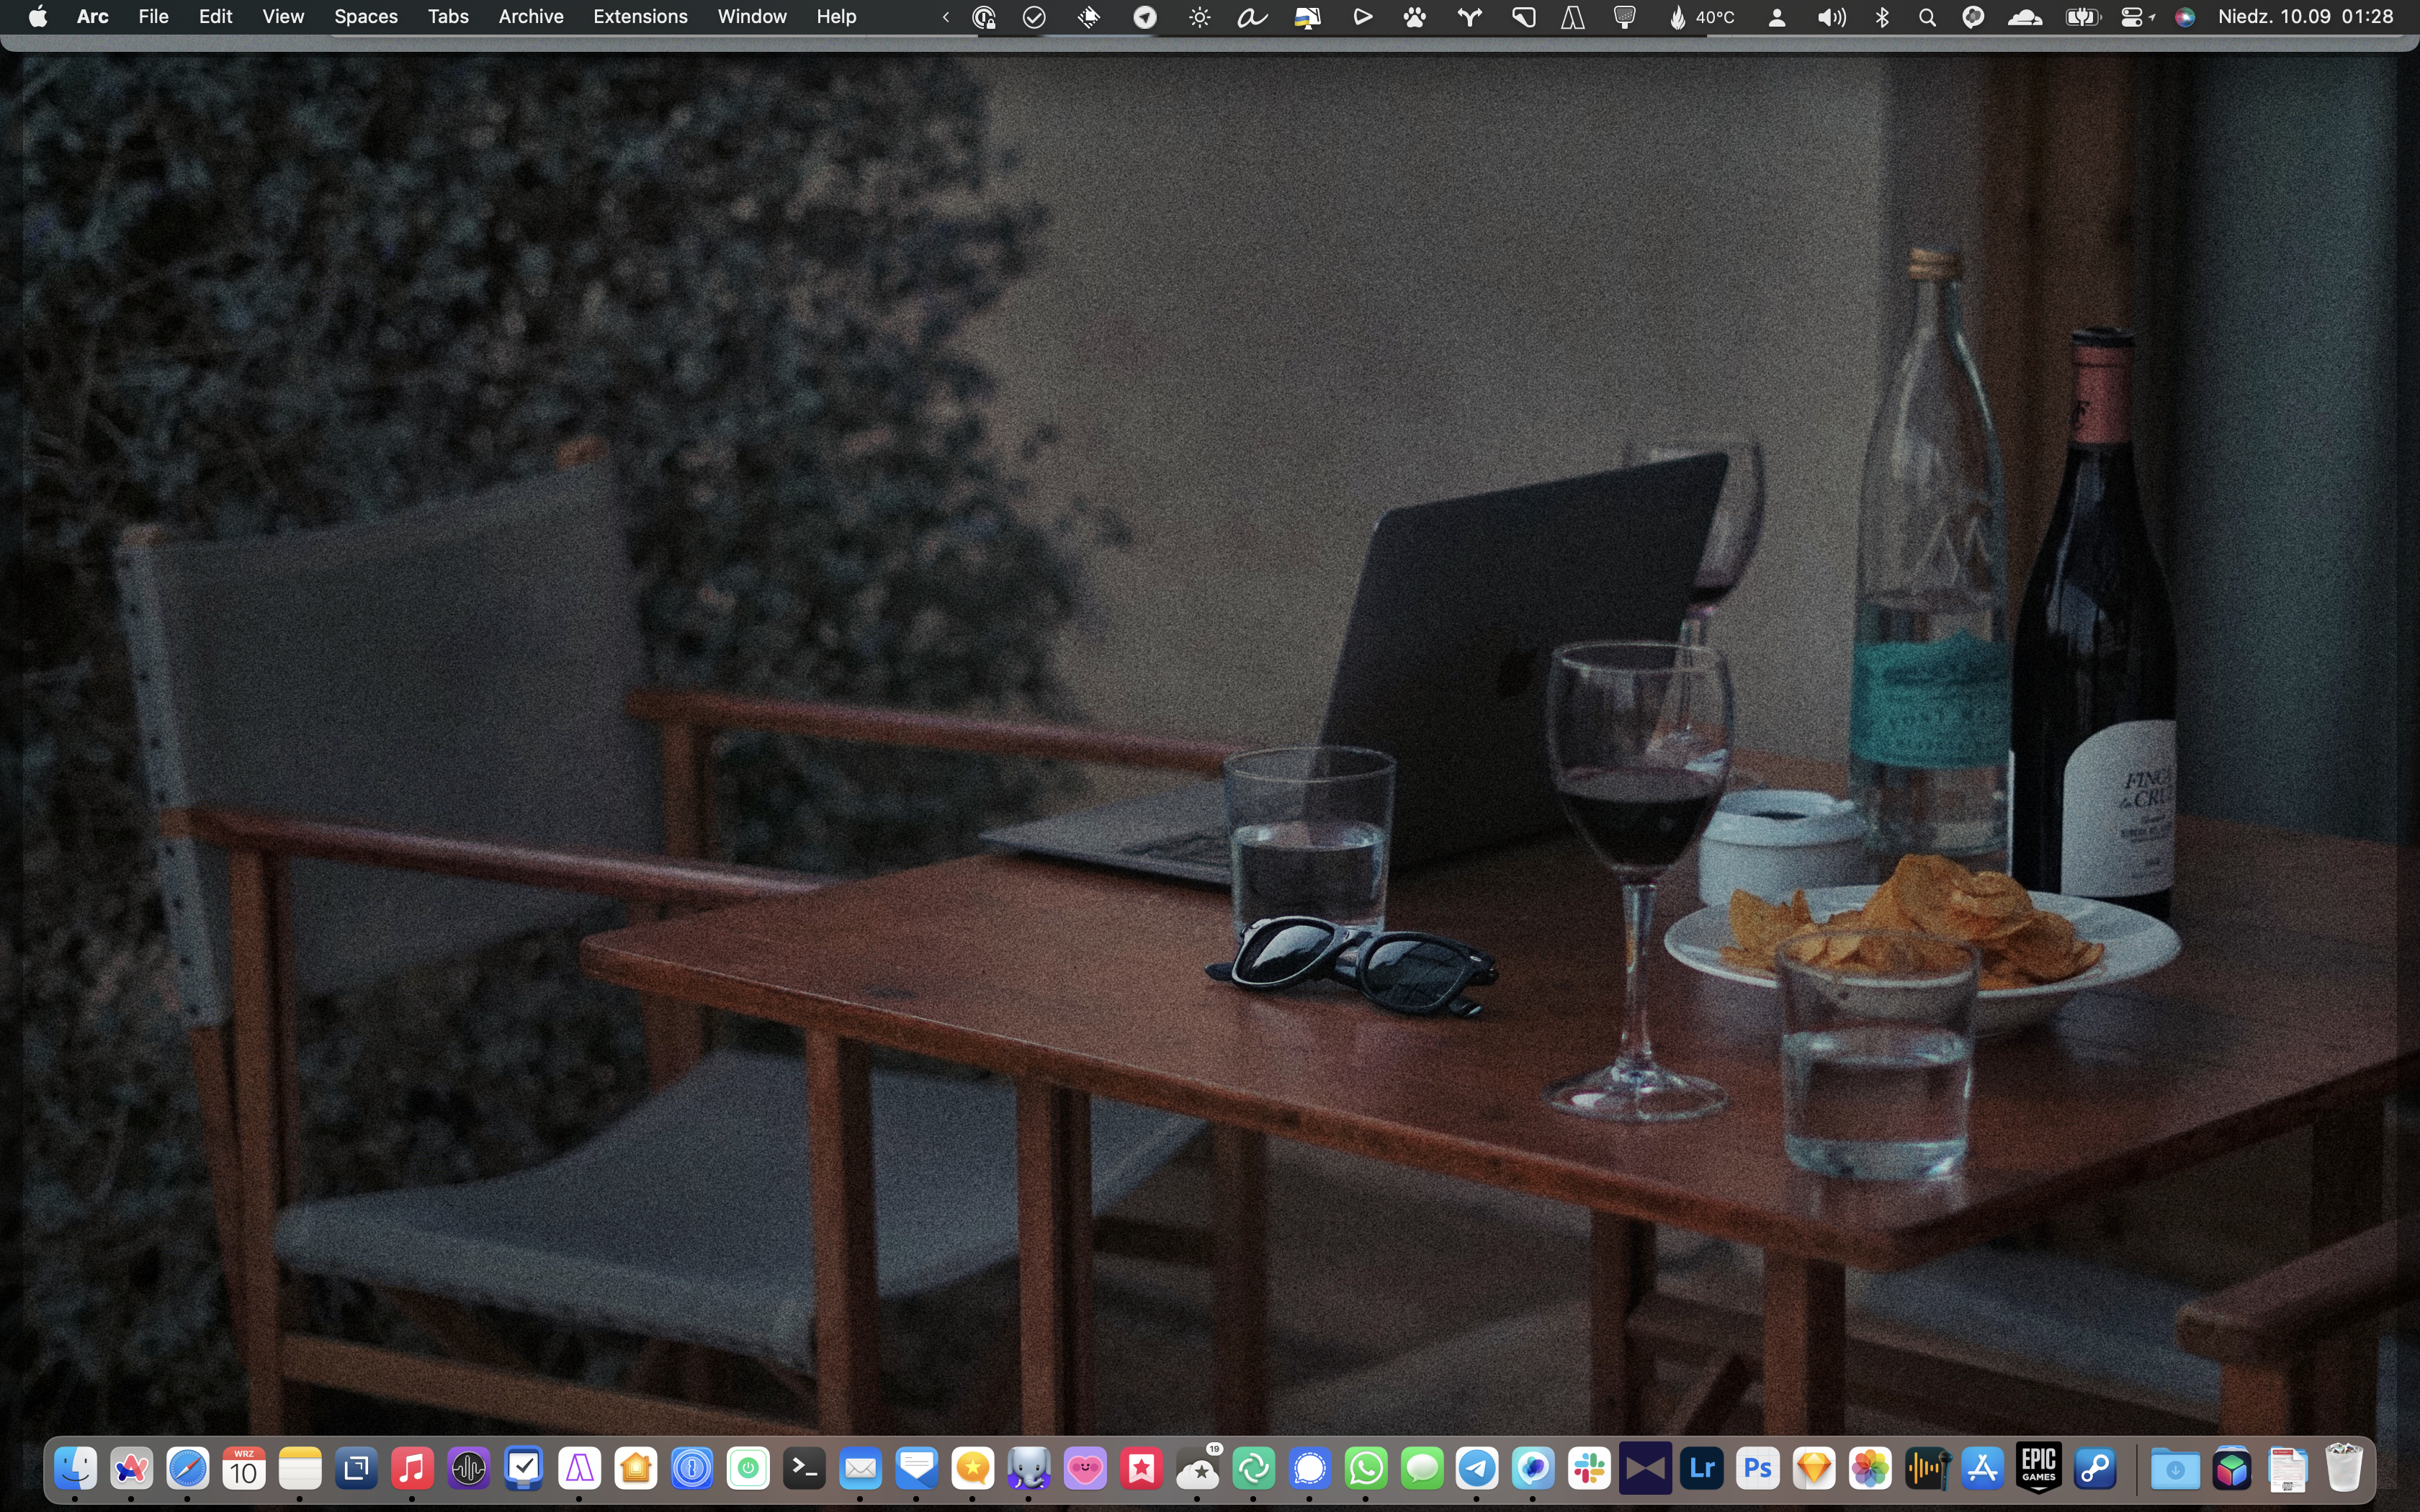Open Photoshop from the dock
This screenshot has width=2420, height=1512.
pos(1758,1468)
